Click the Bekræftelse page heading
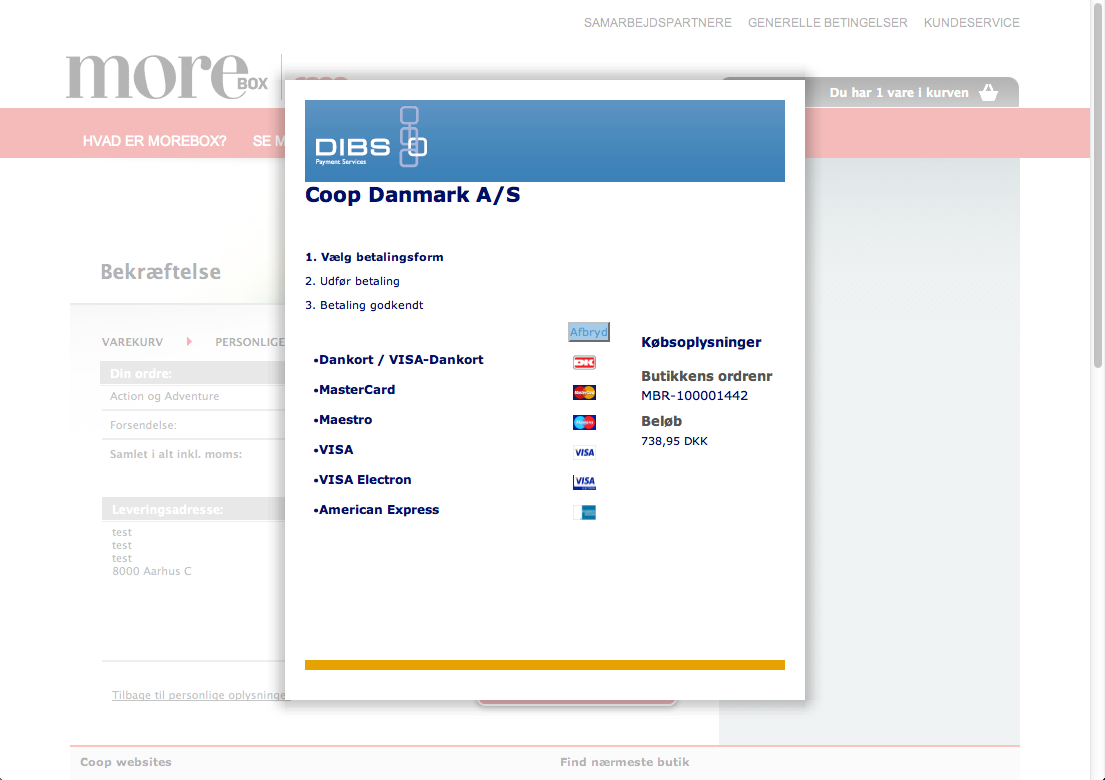The image size is (1105, 780). point(161,271)
